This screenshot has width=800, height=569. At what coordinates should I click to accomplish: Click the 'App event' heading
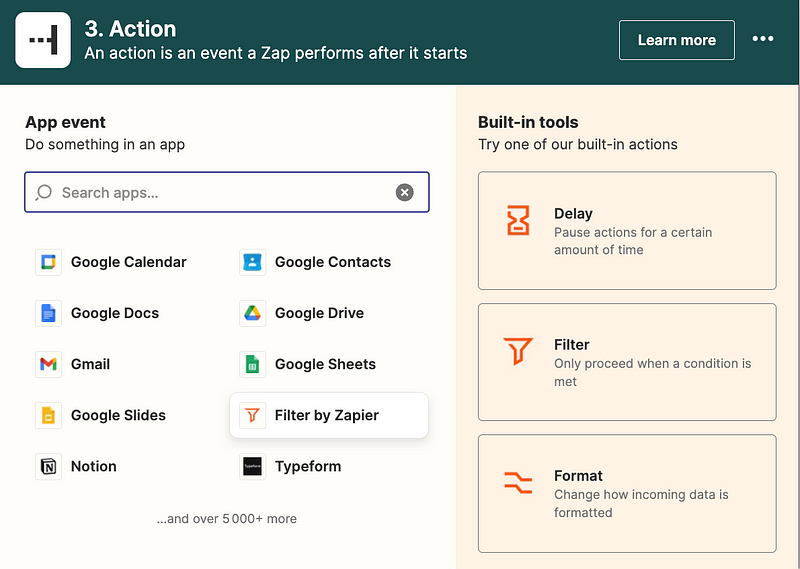(65, 122)
